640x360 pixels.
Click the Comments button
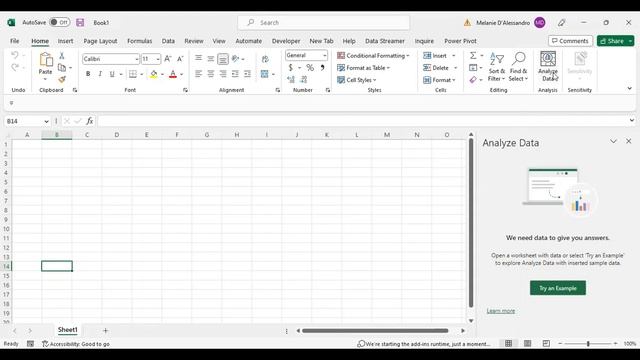(571, 41)
